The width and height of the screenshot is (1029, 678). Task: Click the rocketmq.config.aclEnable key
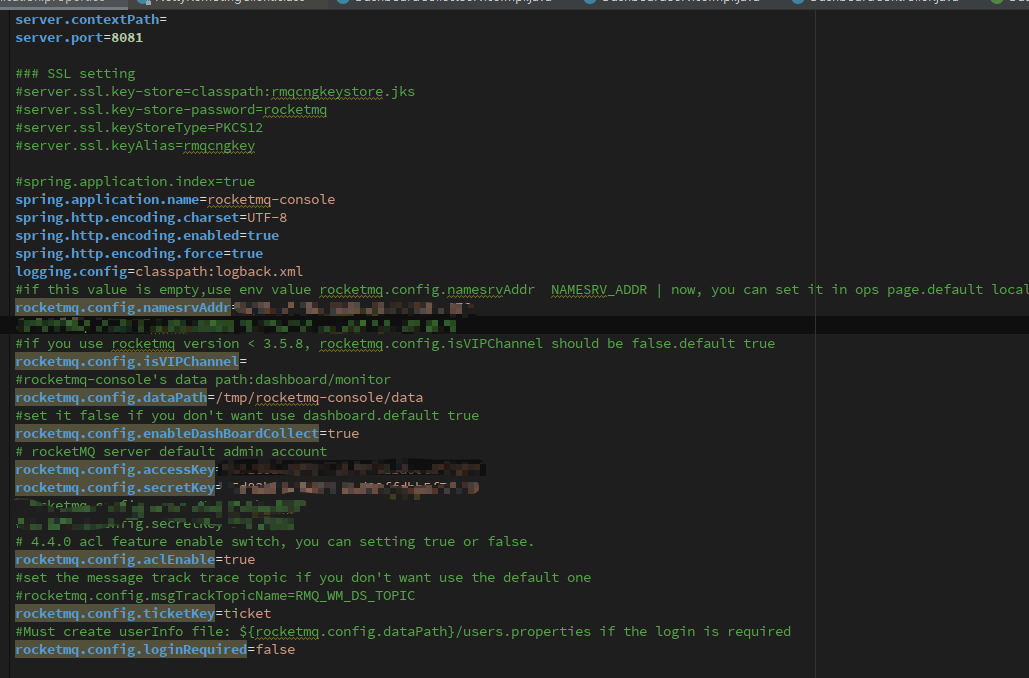coord(115,559)
